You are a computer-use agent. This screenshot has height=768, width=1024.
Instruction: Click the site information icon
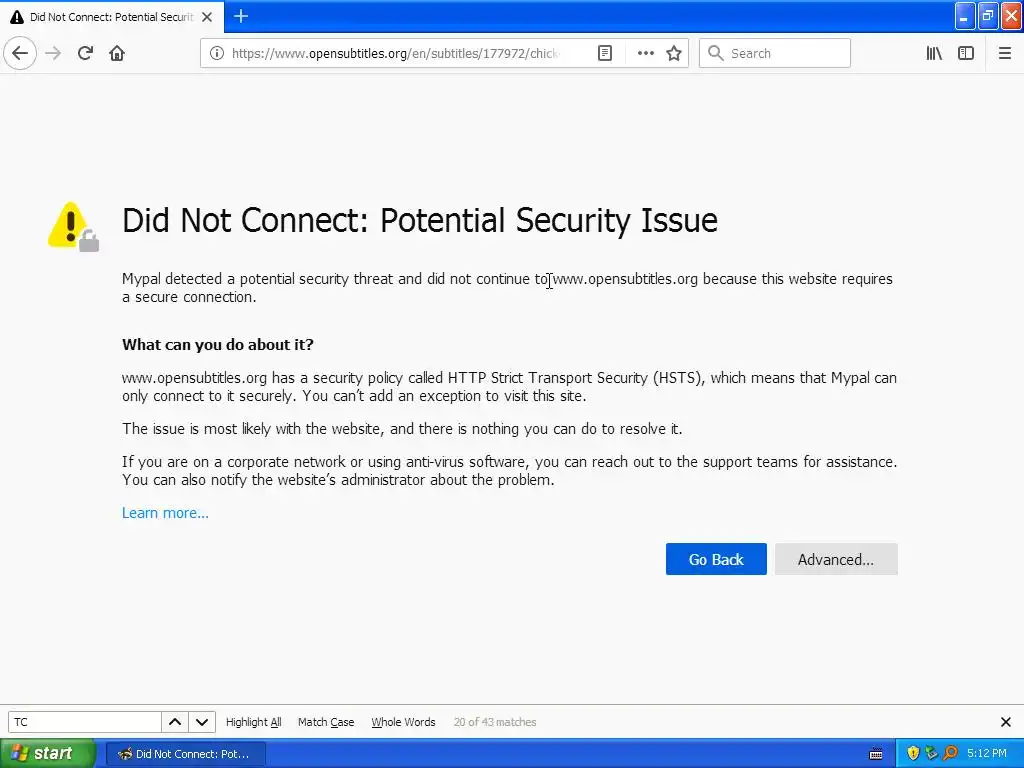tap(216, 53)
